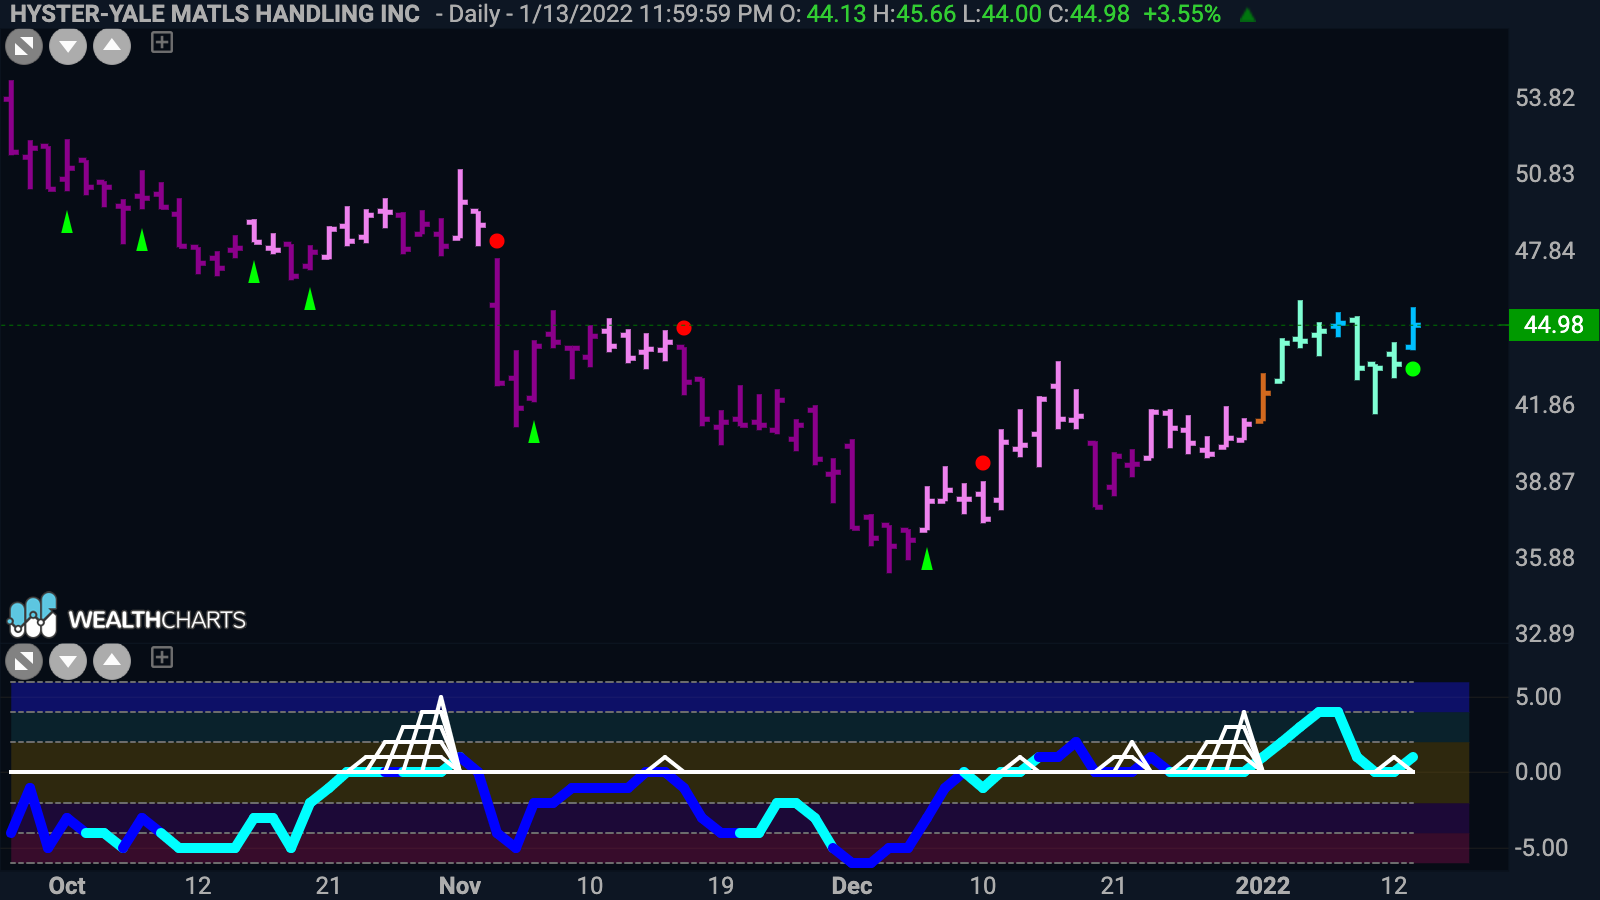The width and height of the screenshot is (1600, 900).
Task: Click the change percentage +3.55% in header
Action: [1182, 14]
